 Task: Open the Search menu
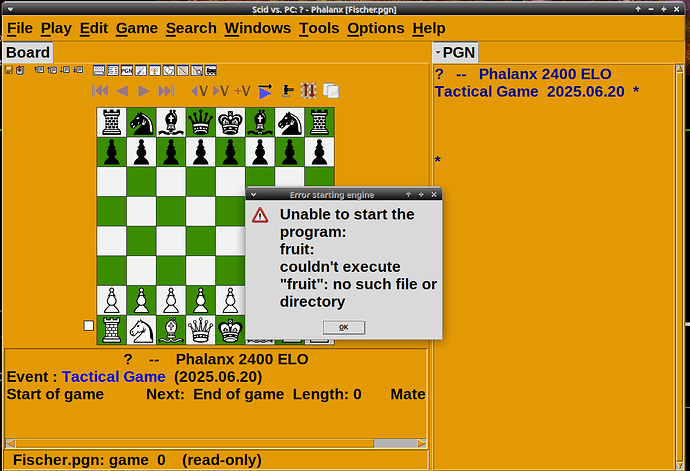coord(191,29)
